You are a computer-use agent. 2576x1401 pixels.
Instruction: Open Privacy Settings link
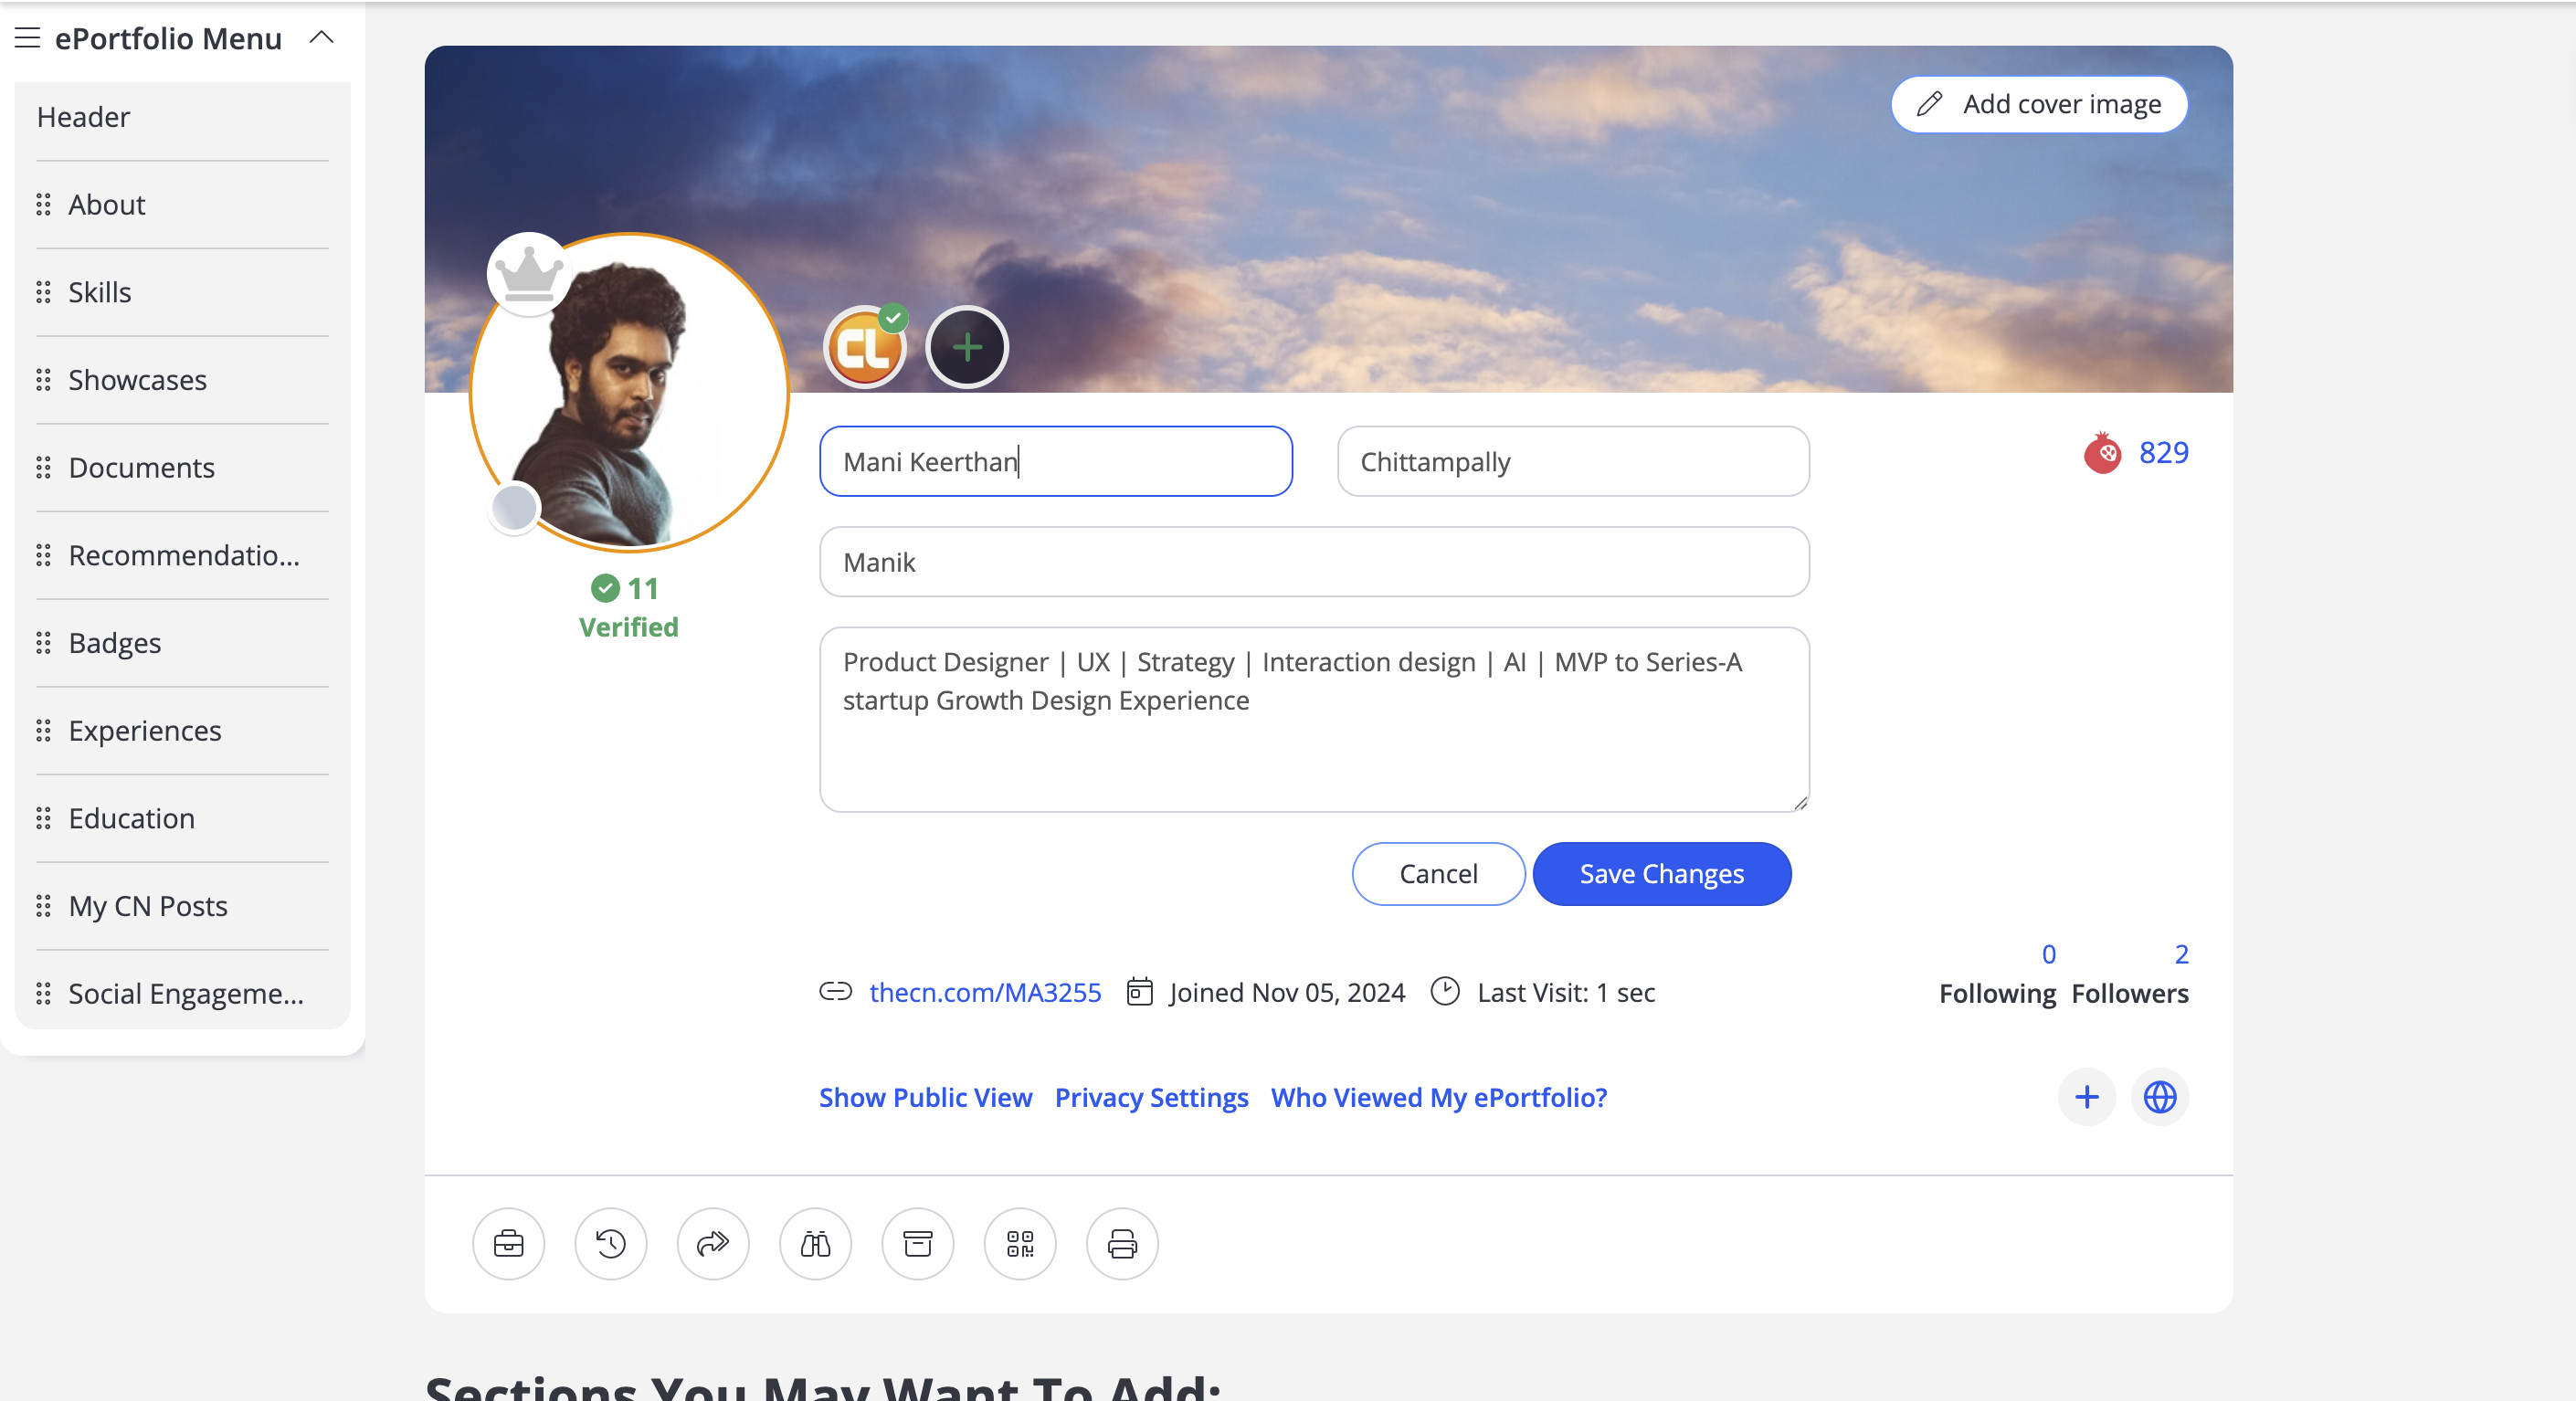(1152, 1098)
